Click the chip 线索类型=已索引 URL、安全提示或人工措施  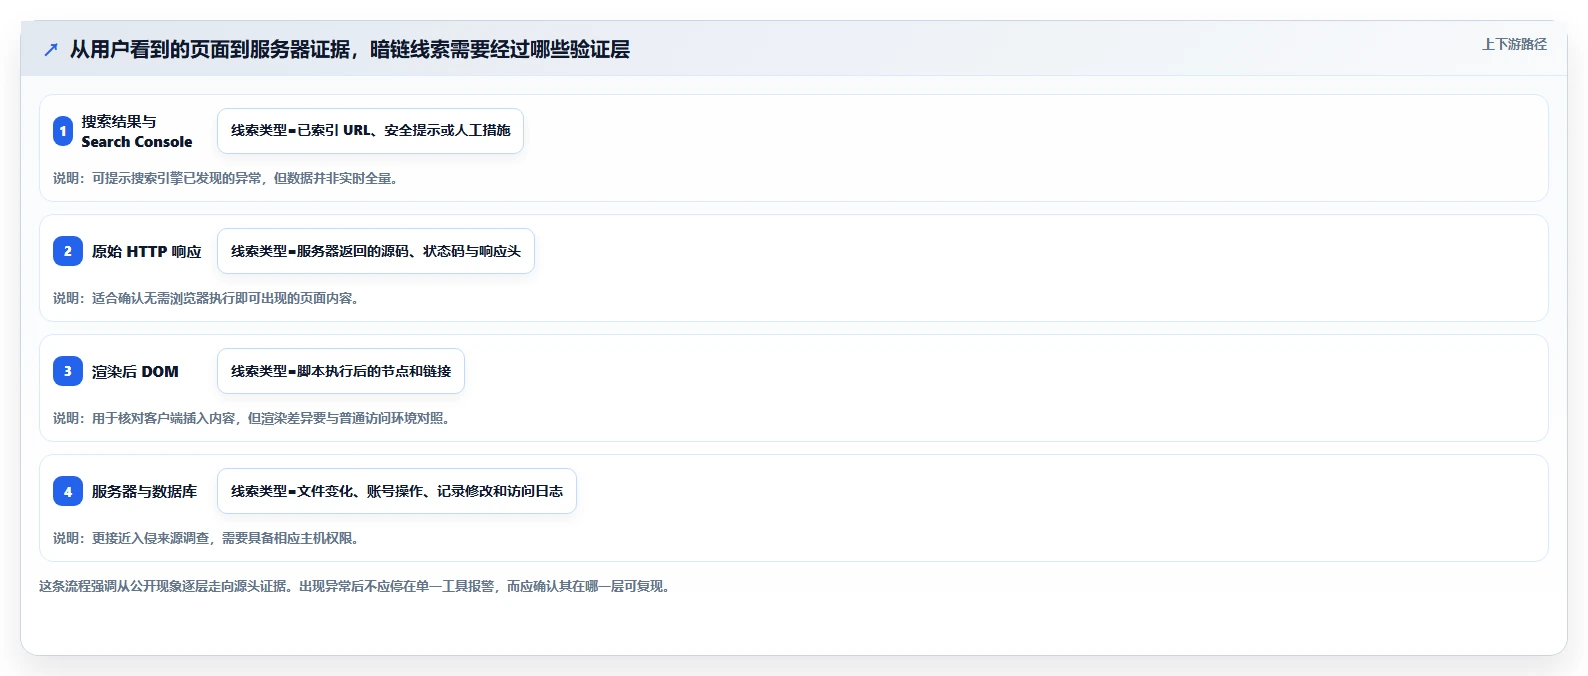point(370,131)
